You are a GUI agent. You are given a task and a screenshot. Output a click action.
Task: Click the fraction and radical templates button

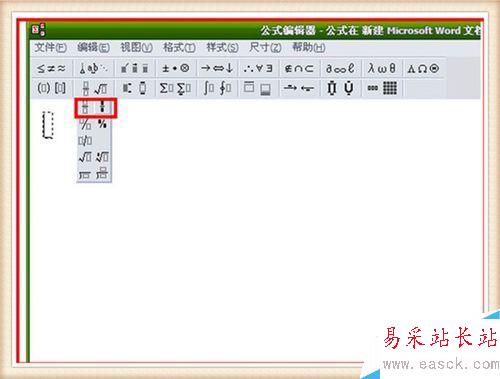[94, 88]
